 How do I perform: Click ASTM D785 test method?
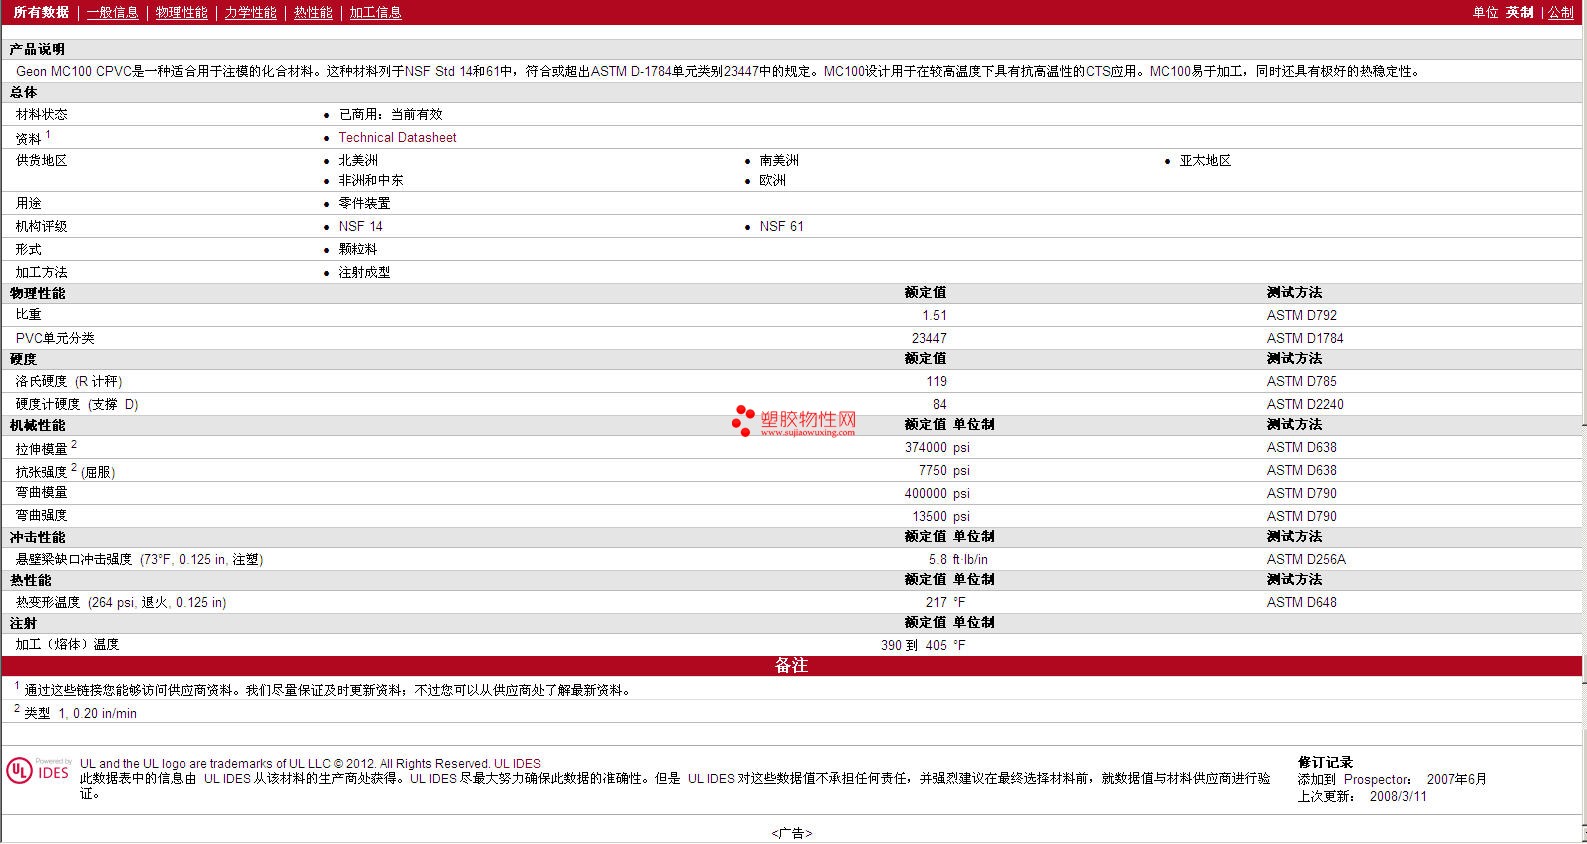click(1301, 382)
